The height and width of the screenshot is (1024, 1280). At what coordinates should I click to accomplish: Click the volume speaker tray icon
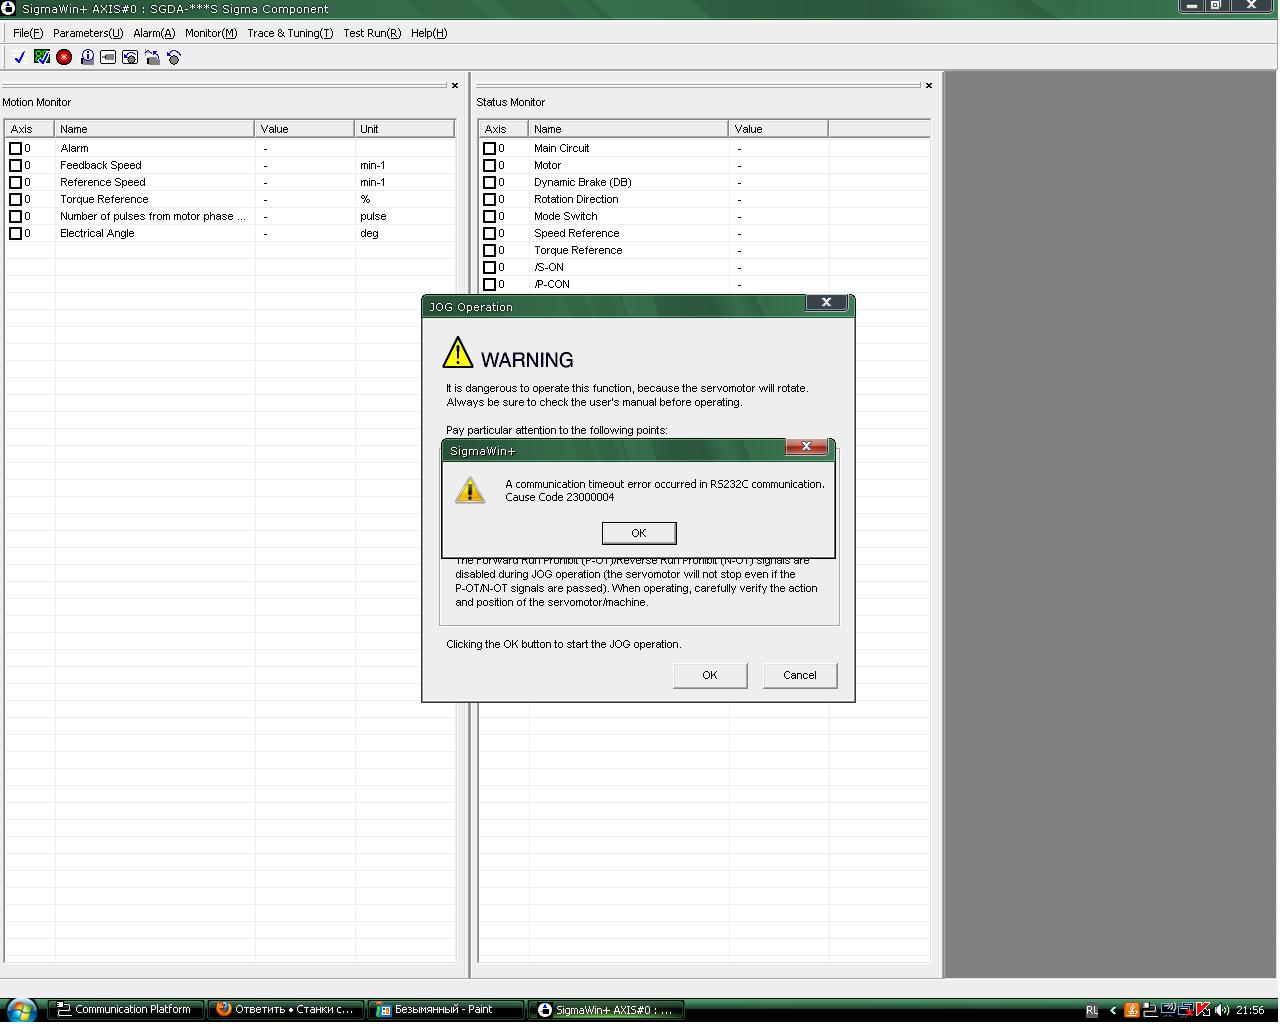[1222, 1010]
